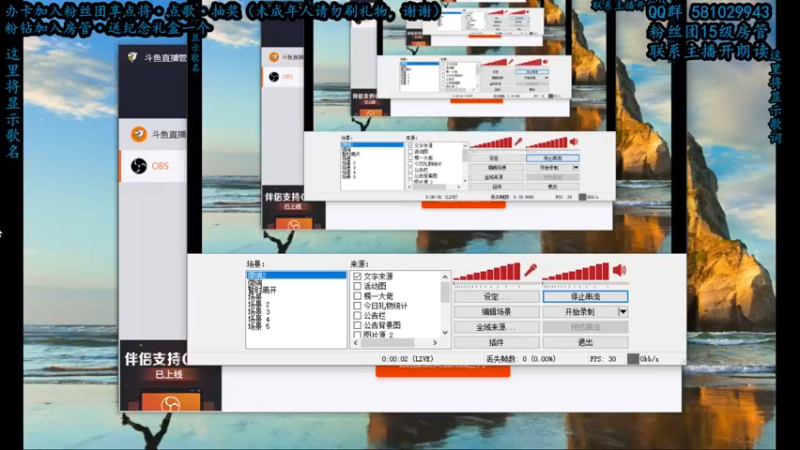Click the sources list horizontal scrollbar thumb
This screenshot has width=800, height=450.
[x=388, y=343]
